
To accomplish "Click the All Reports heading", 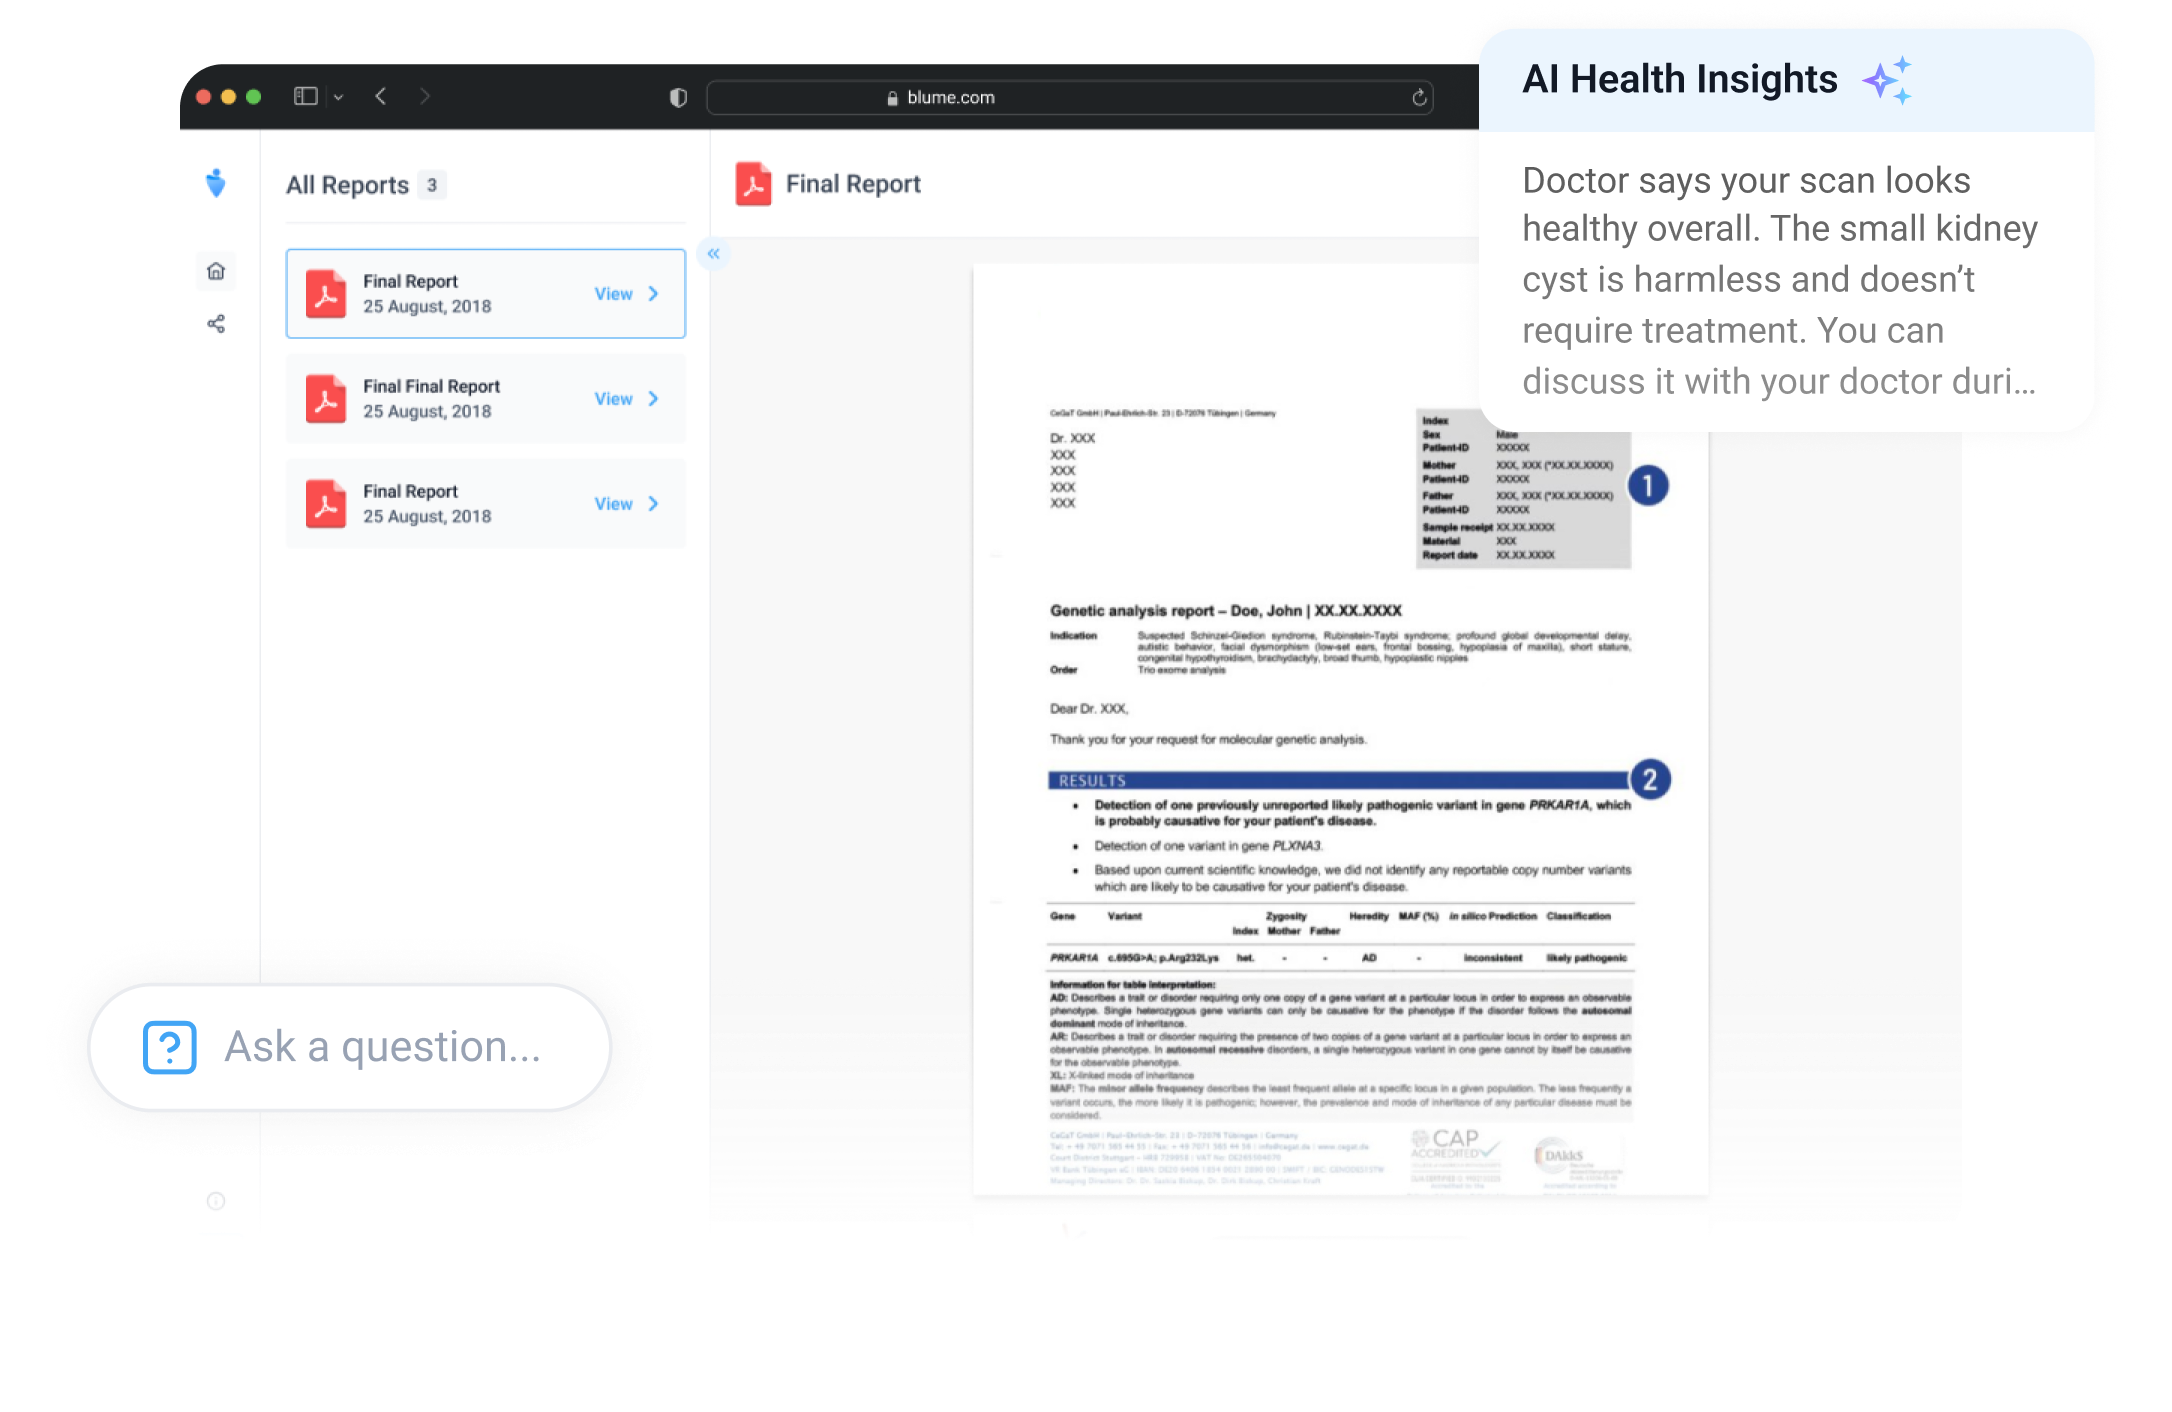I will click(347, 185).
